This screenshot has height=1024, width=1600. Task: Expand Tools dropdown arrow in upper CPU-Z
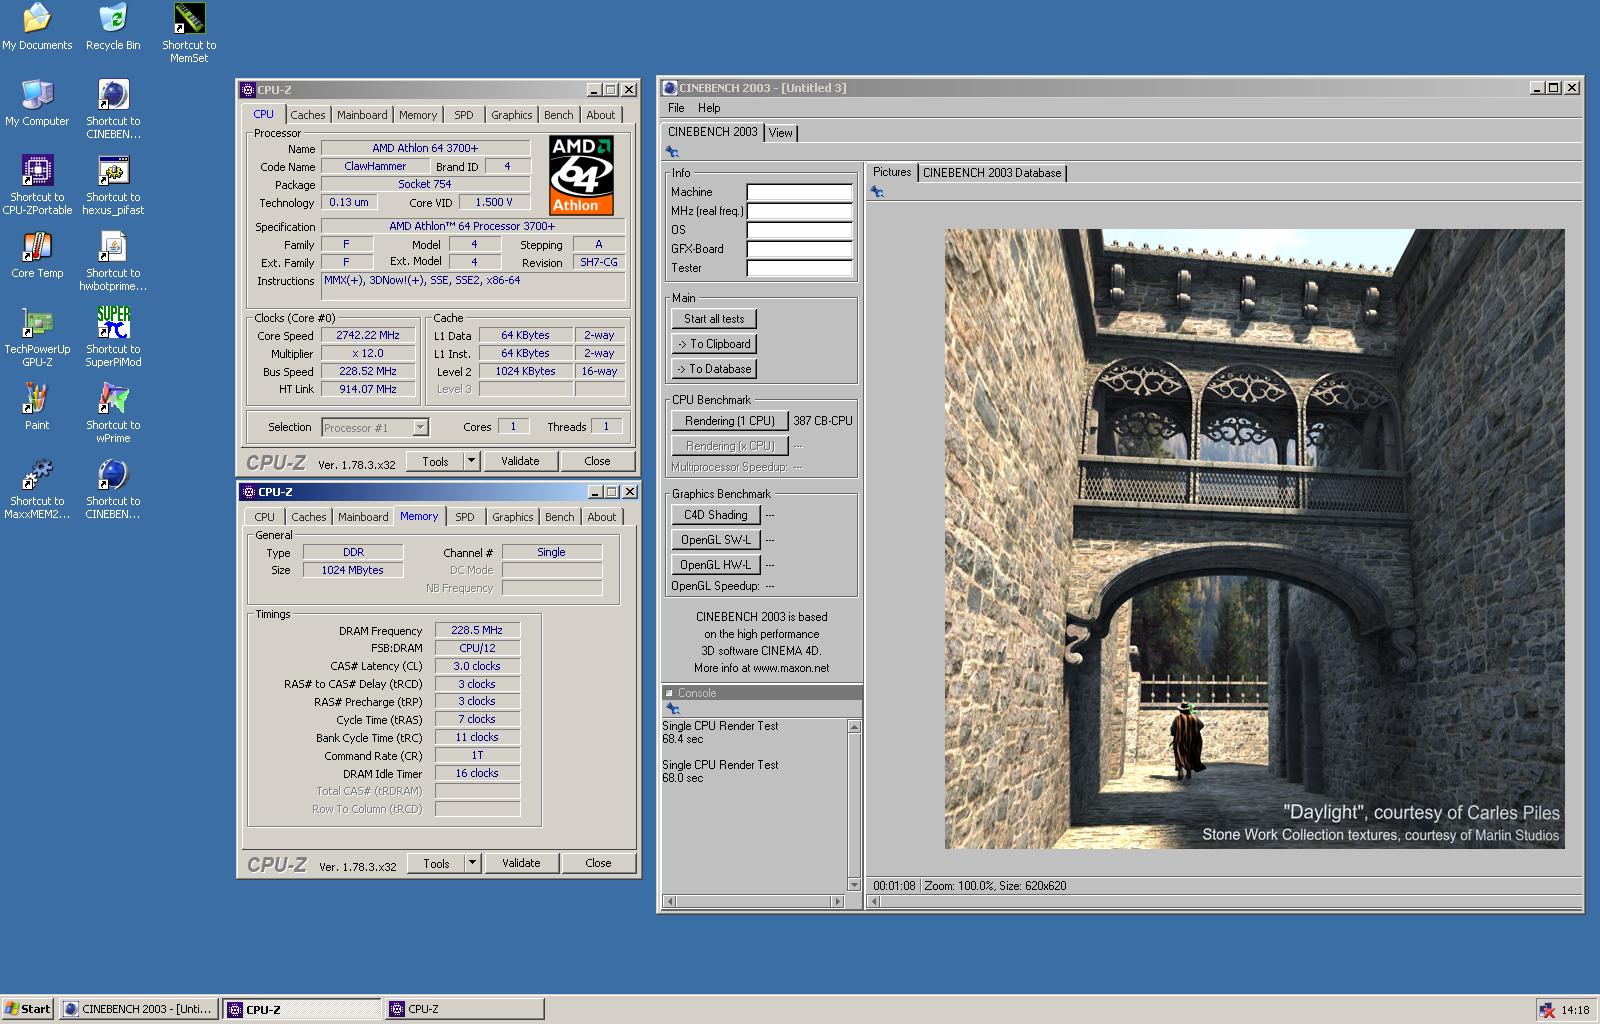(472, 461)
